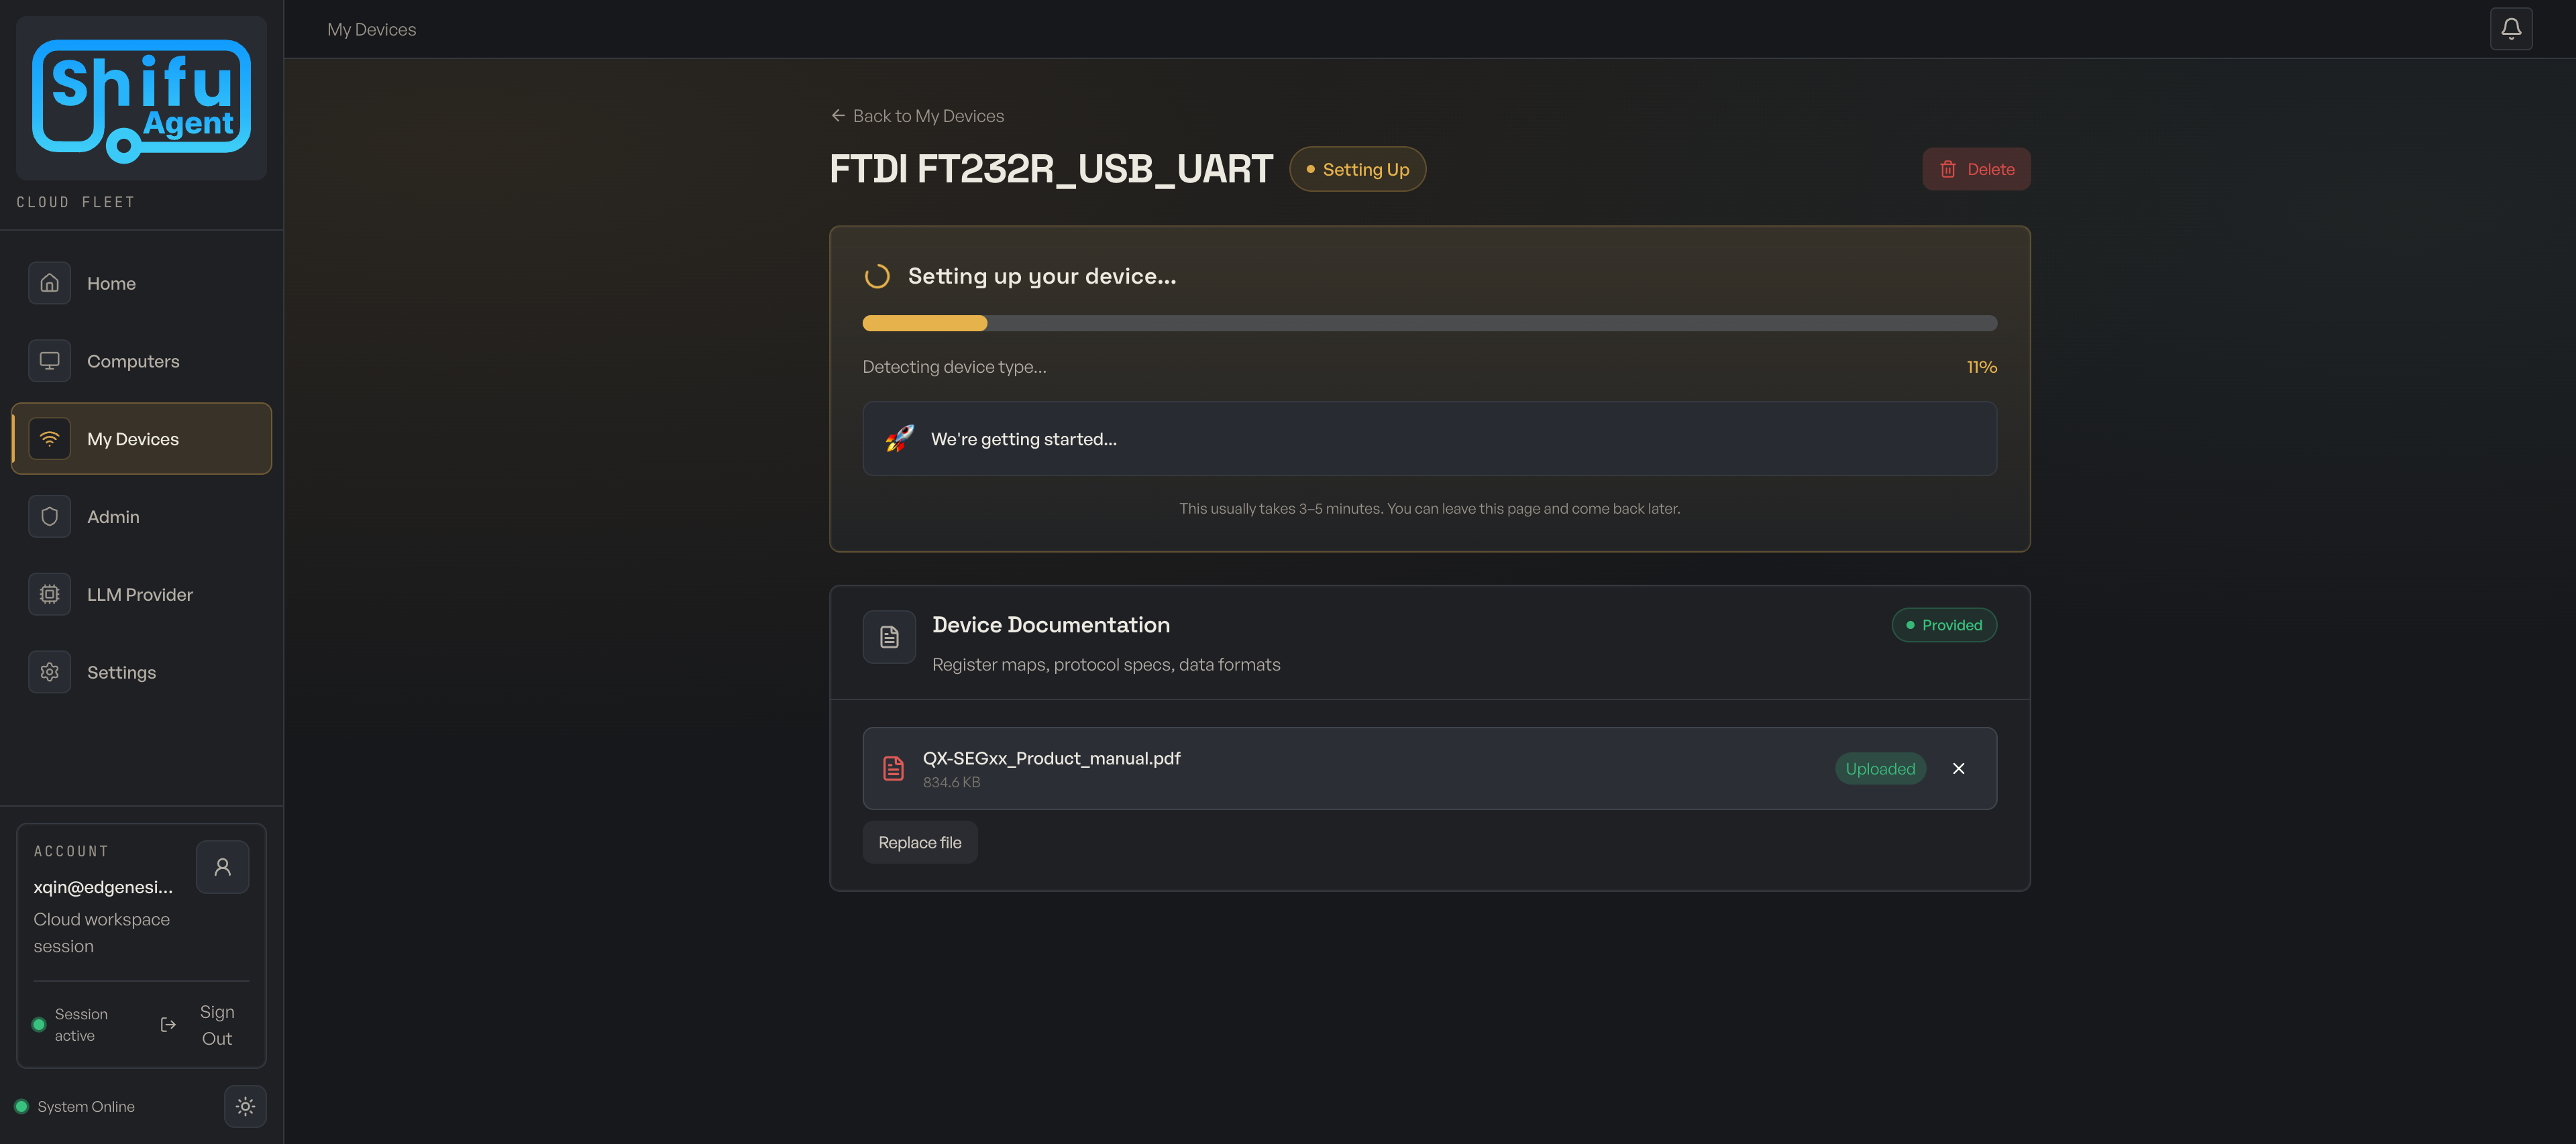
Task: Click the Replace file button
Action: tap(919, 841)
